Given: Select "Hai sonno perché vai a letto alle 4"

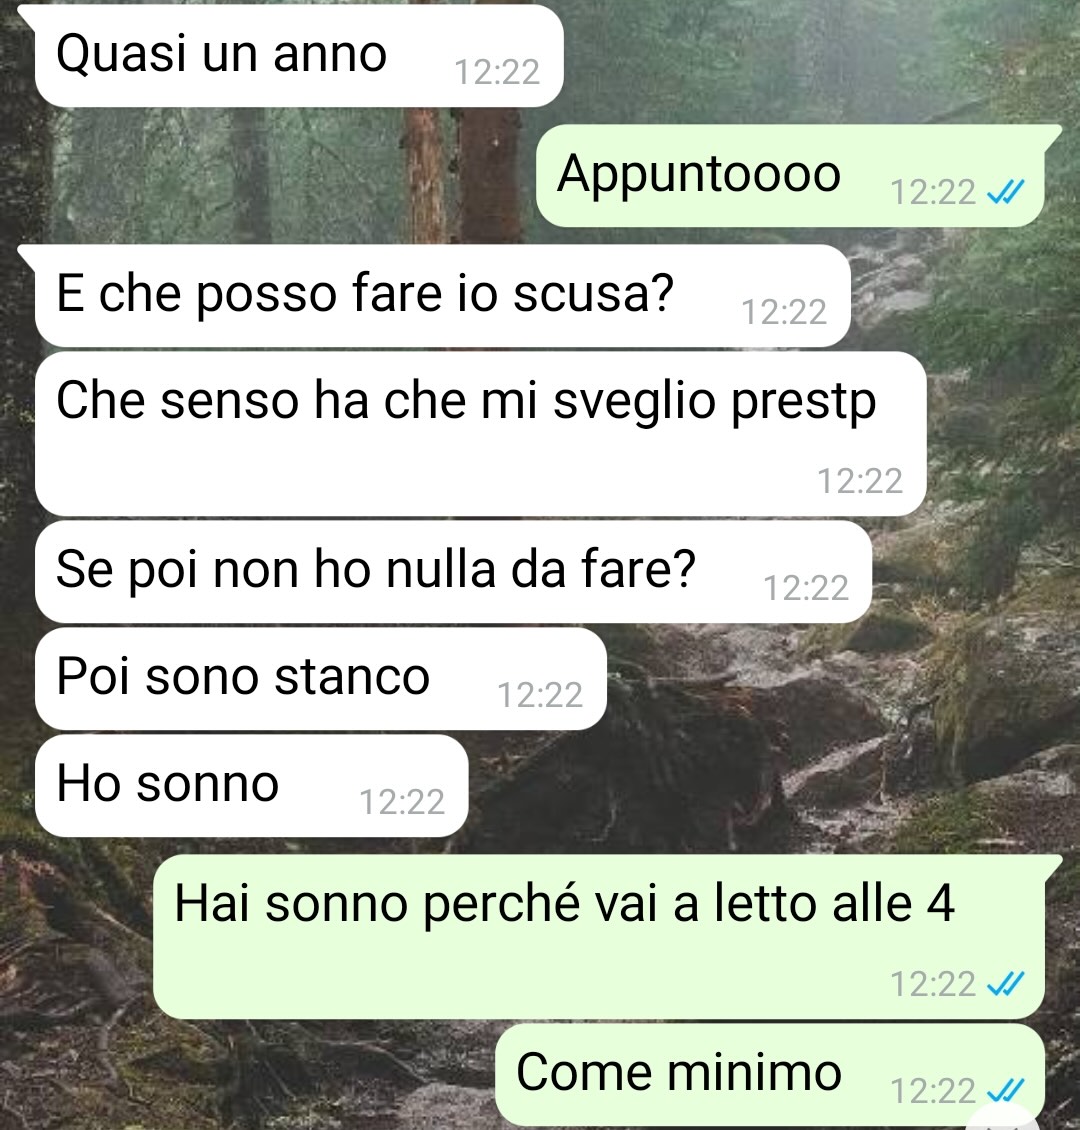Looking at the screenshot, I should pyautogui.click(x=599, y=937).
